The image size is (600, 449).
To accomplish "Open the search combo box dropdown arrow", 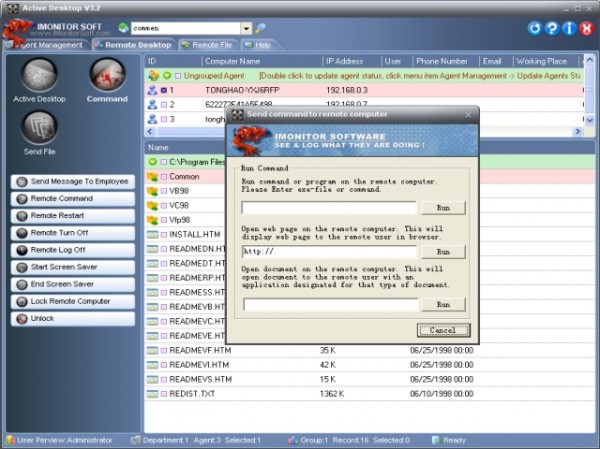I will point(246,28).
